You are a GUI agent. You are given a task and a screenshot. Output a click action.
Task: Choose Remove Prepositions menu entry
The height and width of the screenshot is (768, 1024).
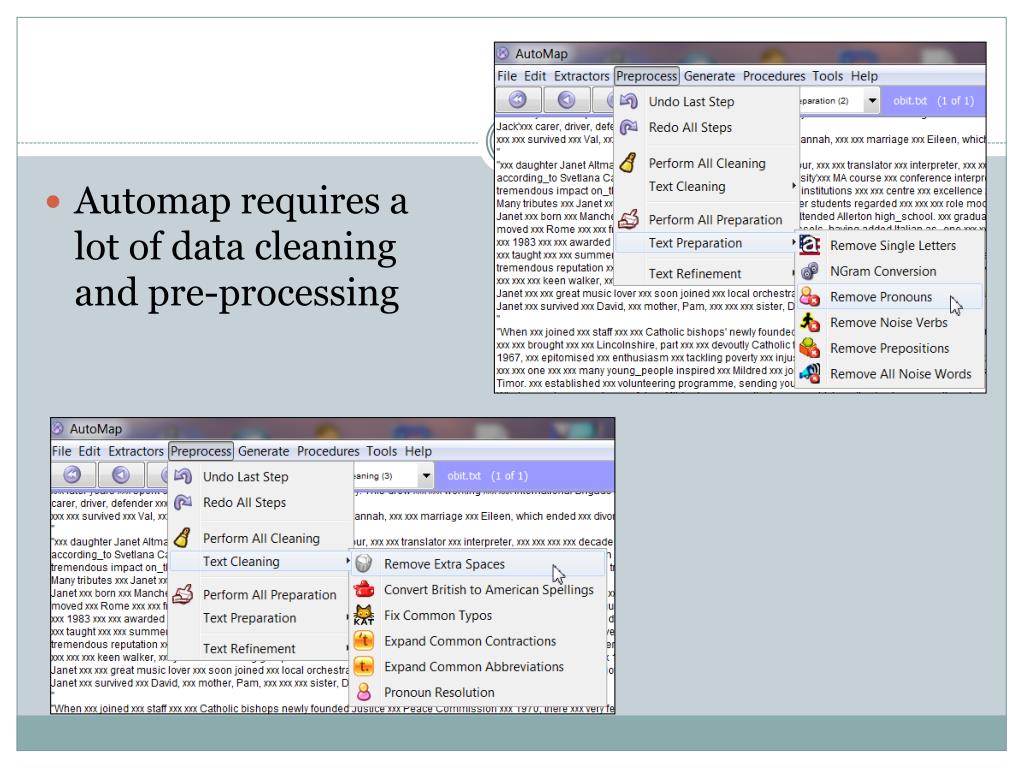click(889, 348)
